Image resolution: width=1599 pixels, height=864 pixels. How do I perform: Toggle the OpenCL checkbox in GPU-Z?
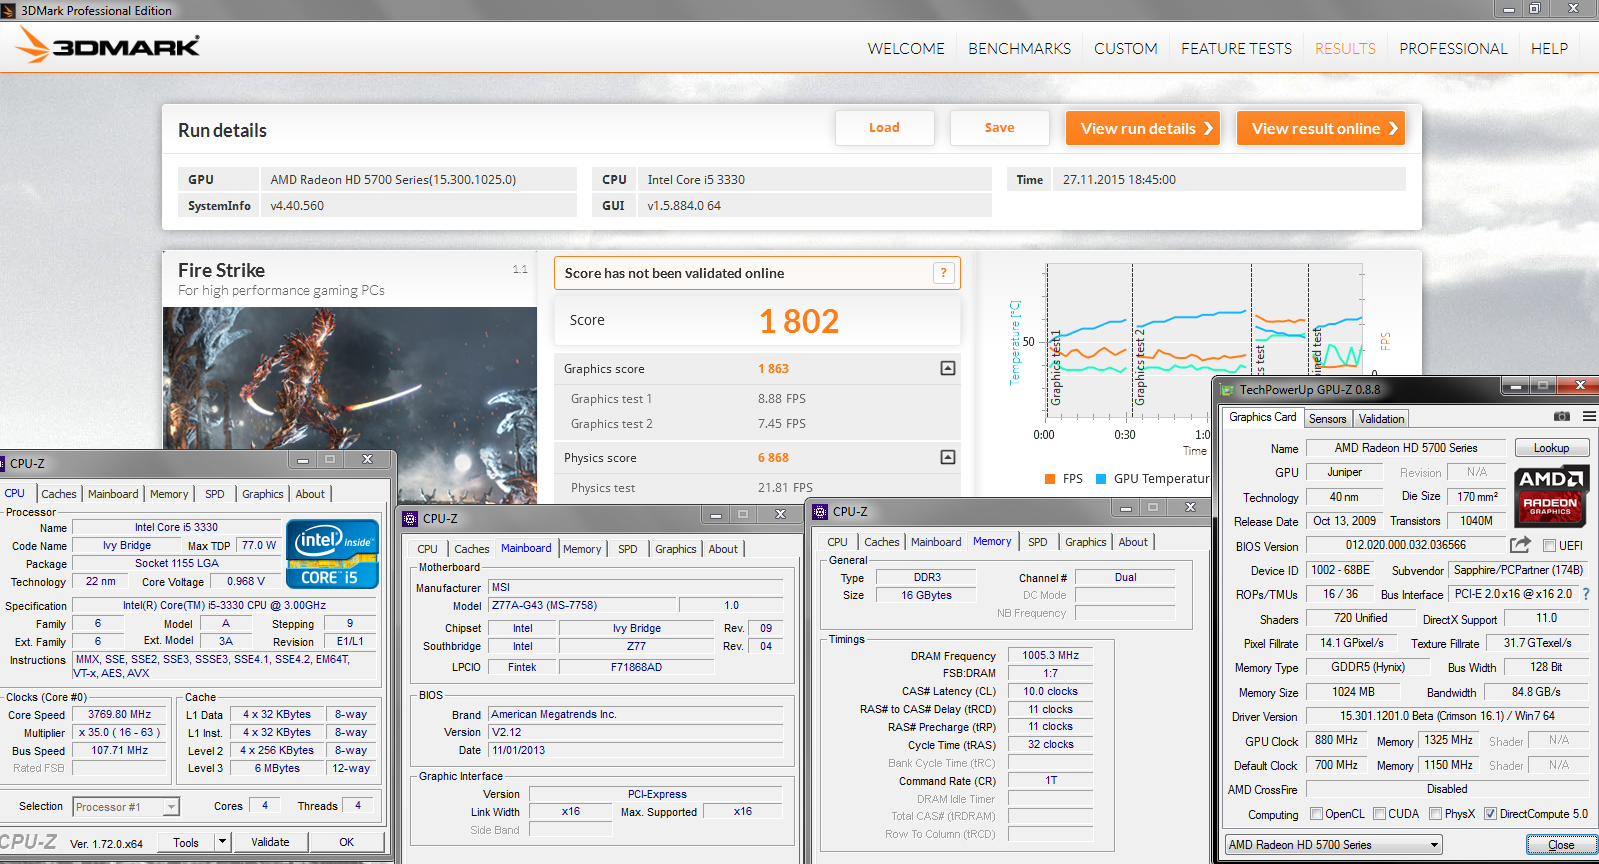tap(1316, 814)
